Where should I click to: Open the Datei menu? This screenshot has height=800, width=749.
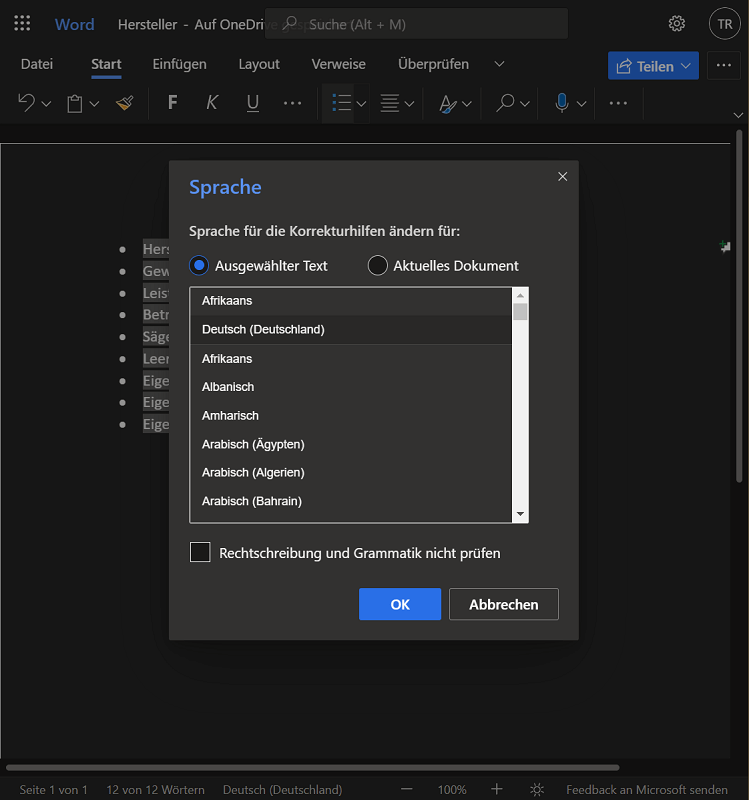[37, 64]
